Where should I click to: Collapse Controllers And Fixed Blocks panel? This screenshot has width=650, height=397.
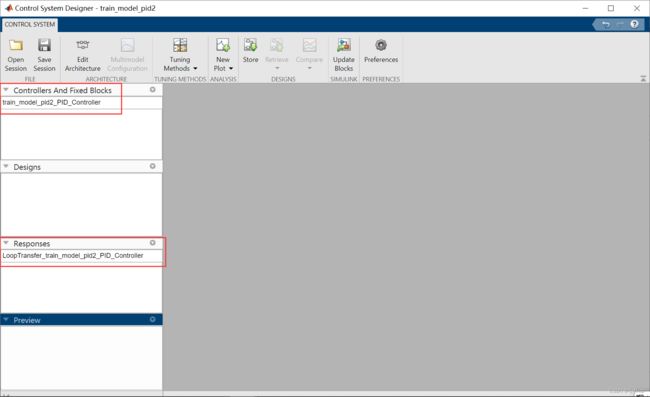click(6, 90)
